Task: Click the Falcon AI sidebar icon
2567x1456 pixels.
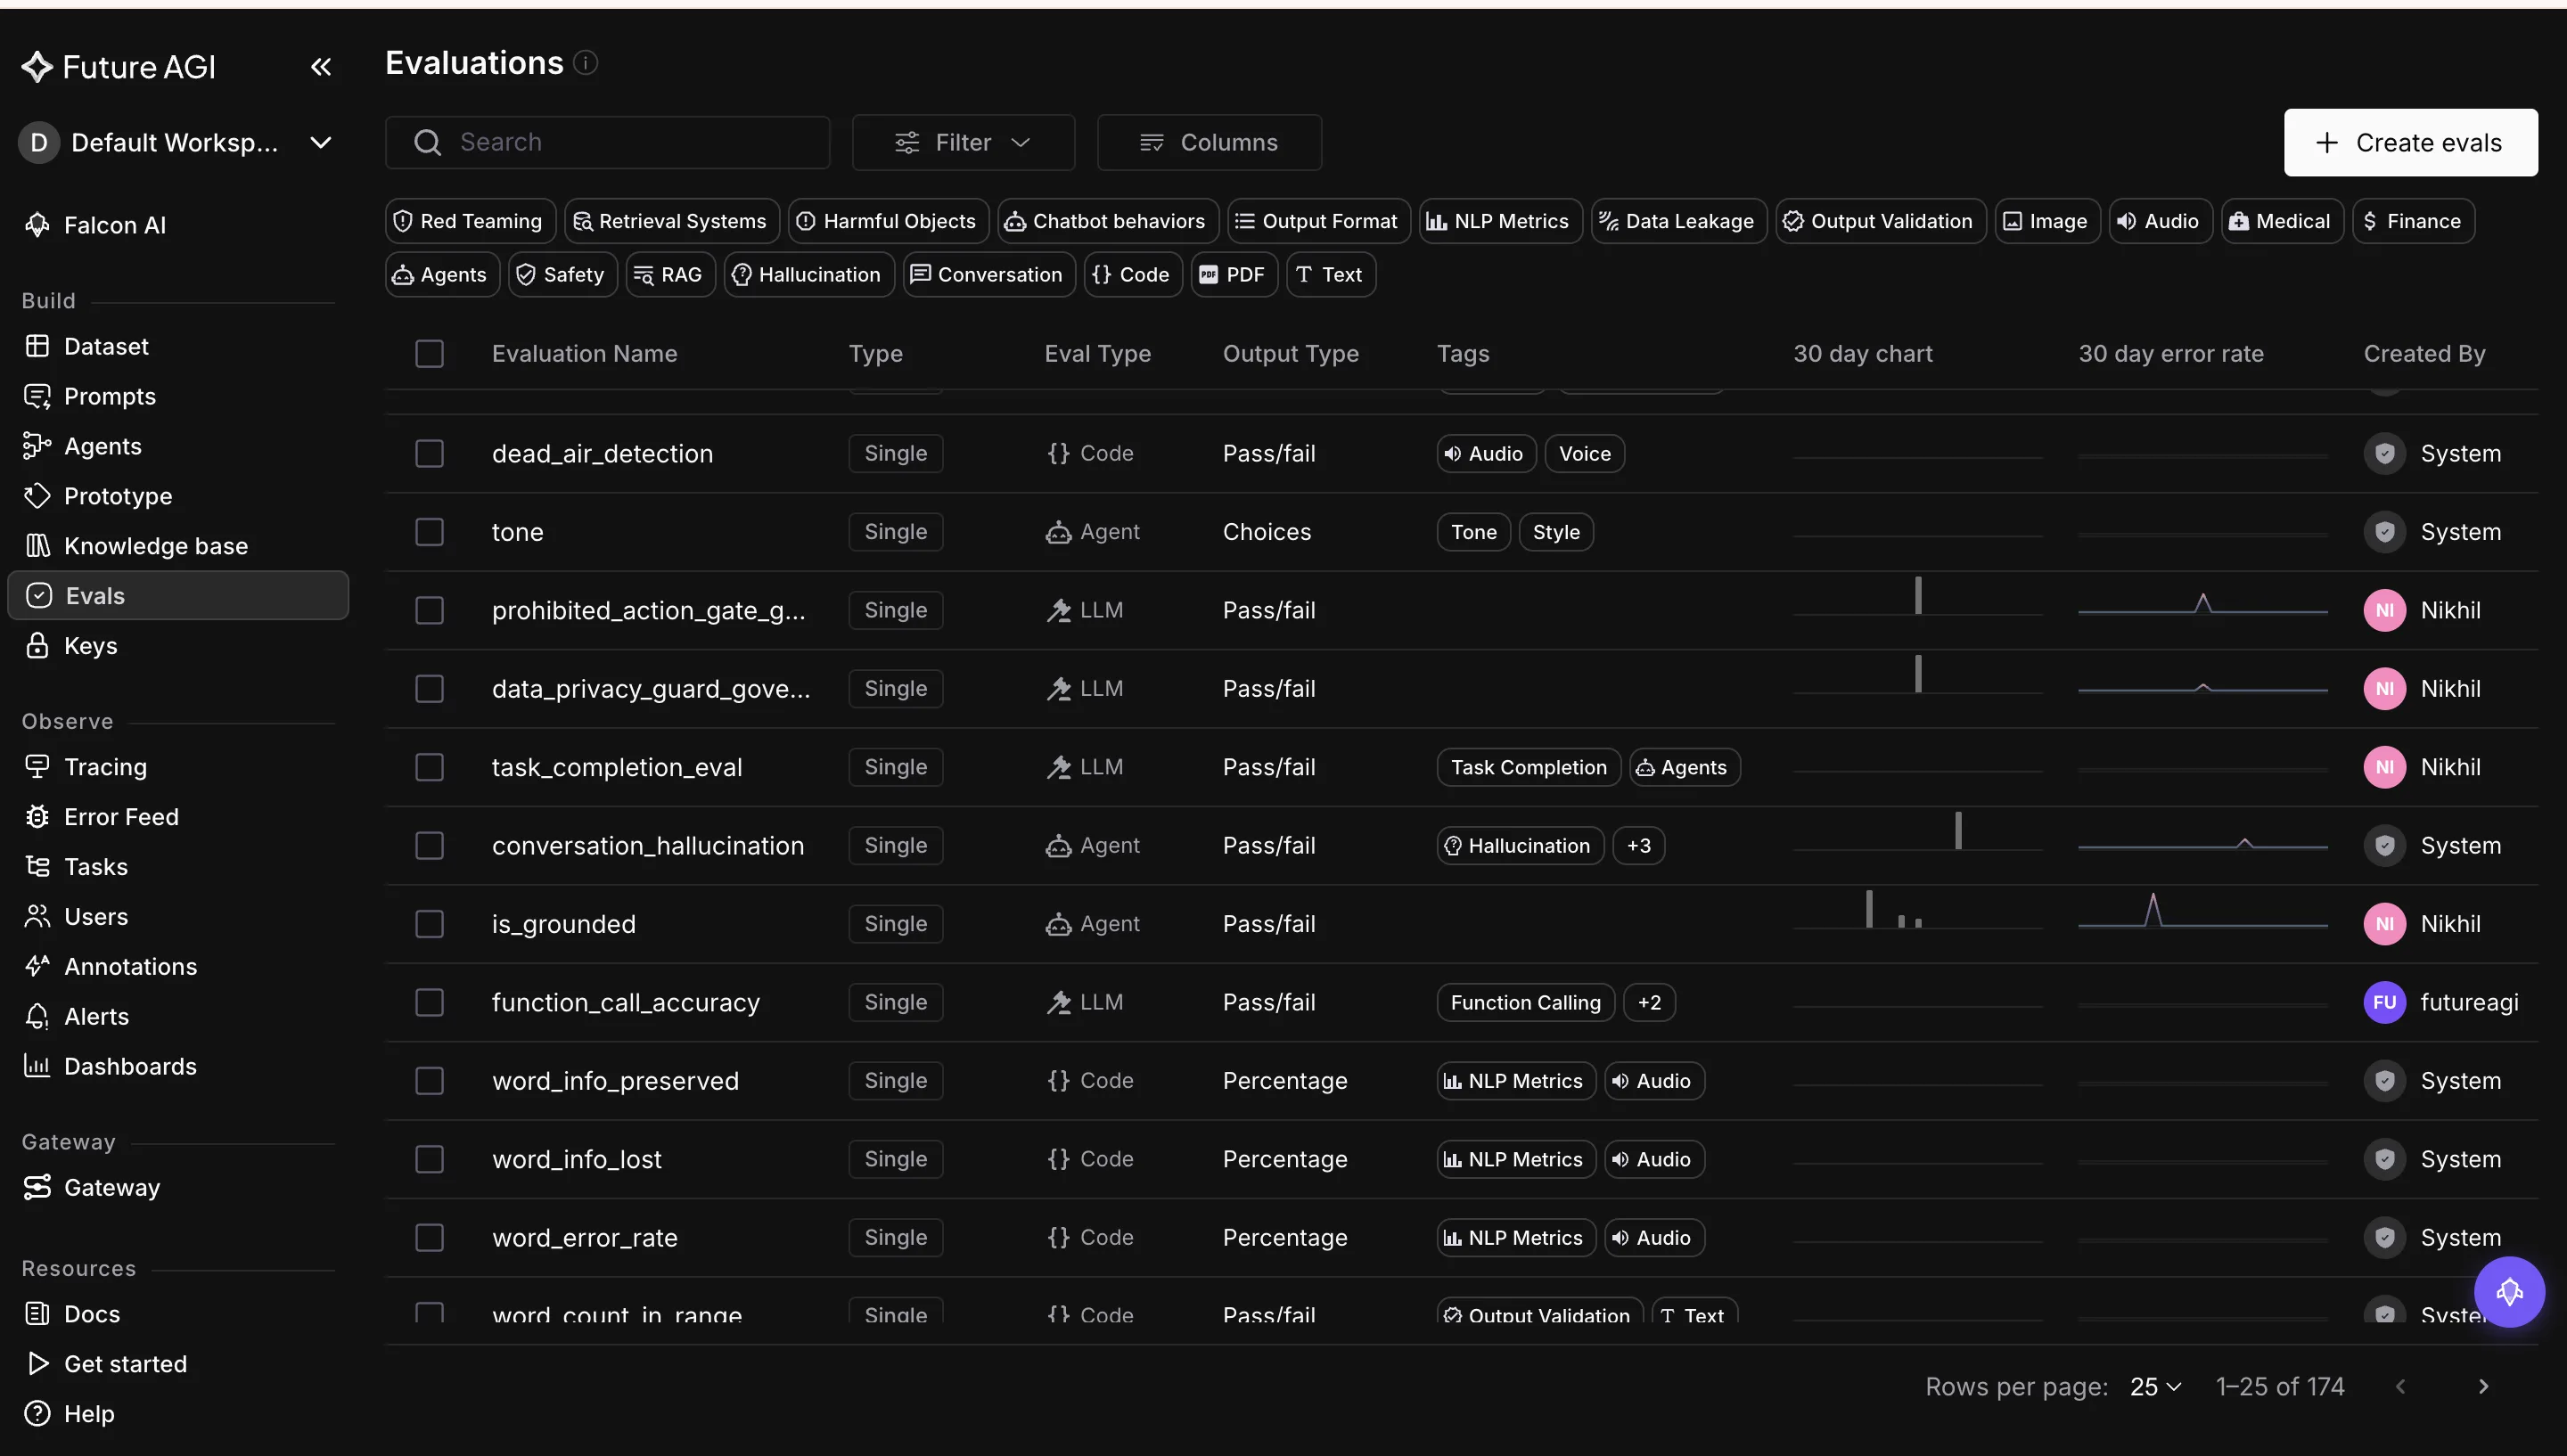Action: point(37,225)
